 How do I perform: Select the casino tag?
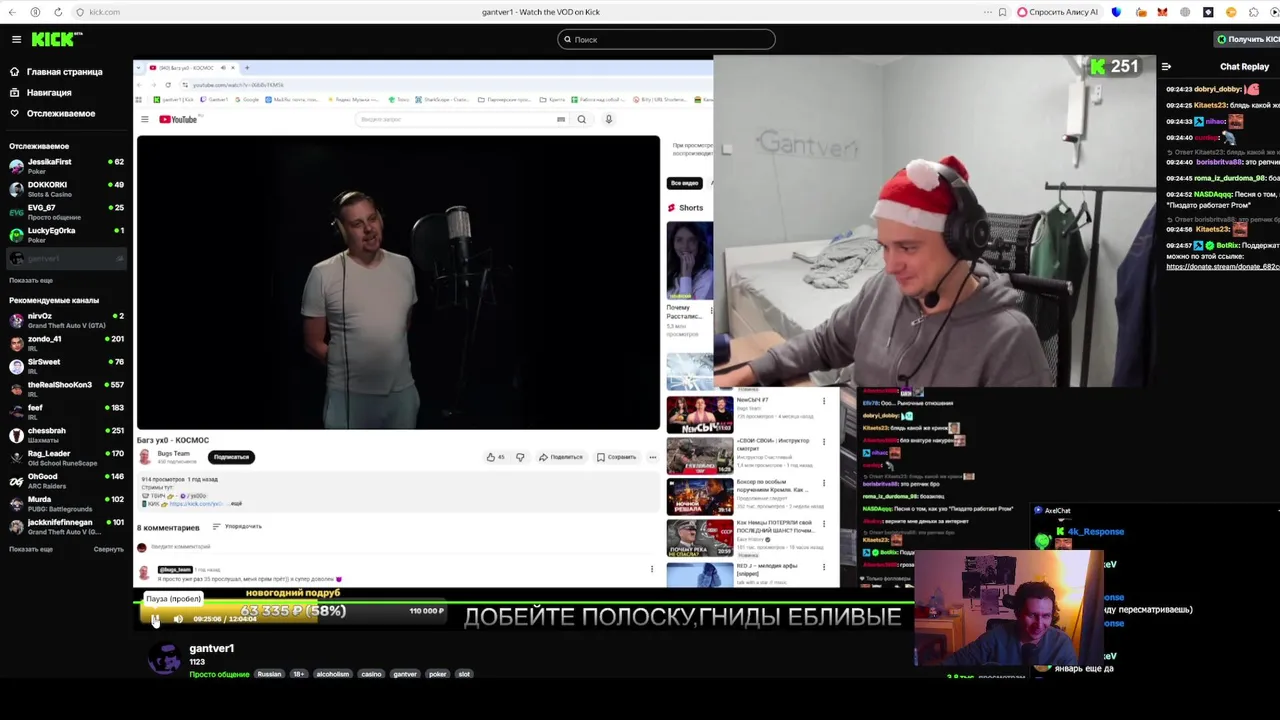tap(371, 674)
